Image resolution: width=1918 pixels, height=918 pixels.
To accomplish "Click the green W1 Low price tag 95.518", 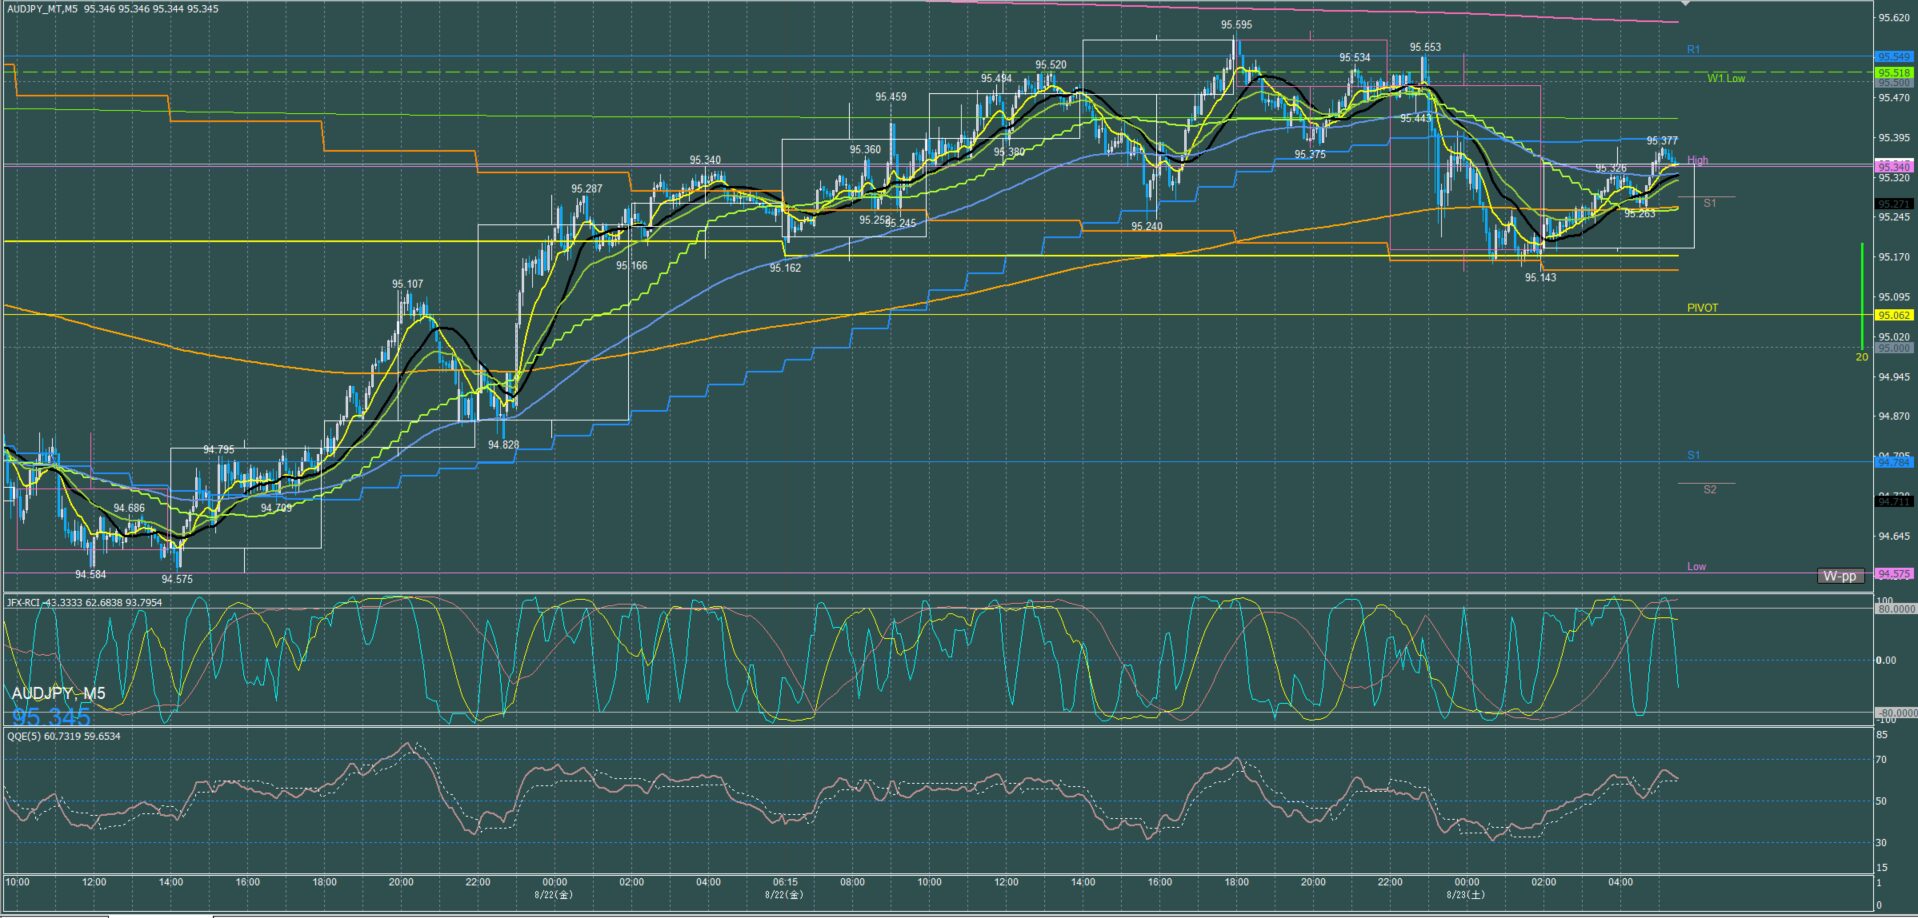I will point(1893,73).
